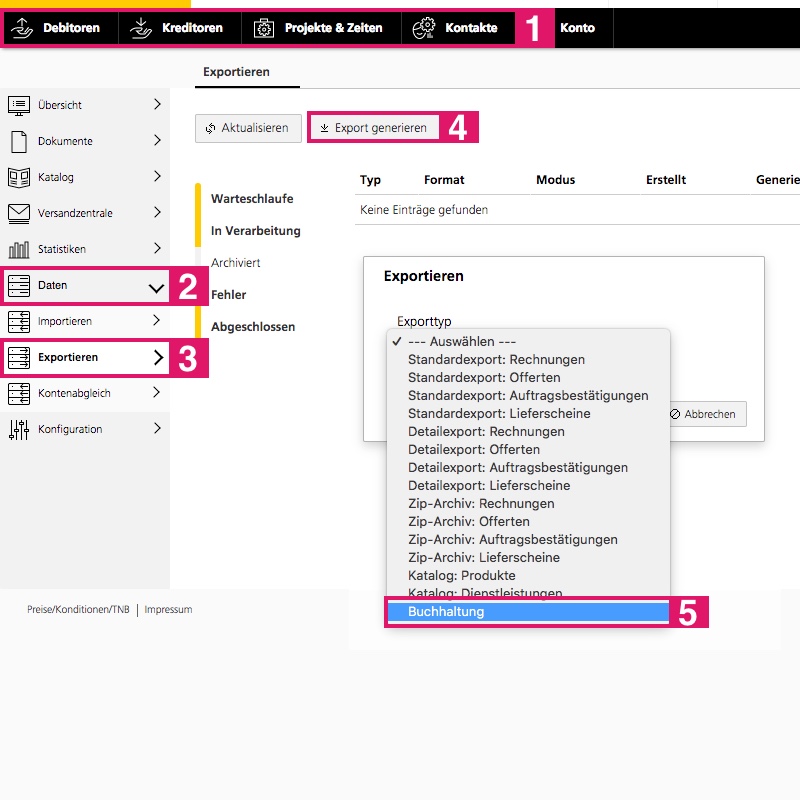
Task: Open the Katalog book icon
Action: (19, 177)
